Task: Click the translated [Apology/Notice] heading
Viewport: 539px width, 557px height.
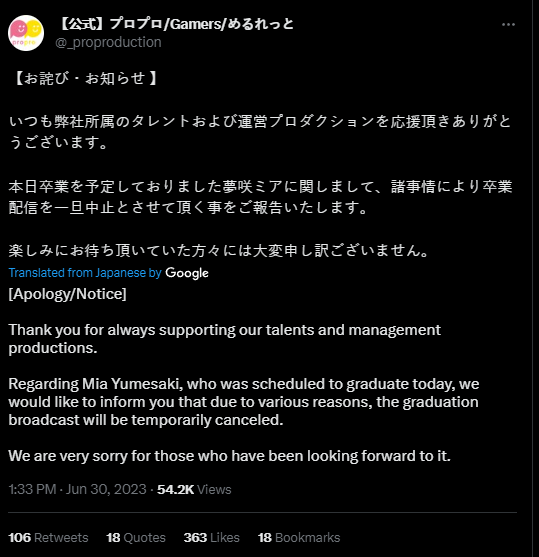Action: (x=68, y=294)
